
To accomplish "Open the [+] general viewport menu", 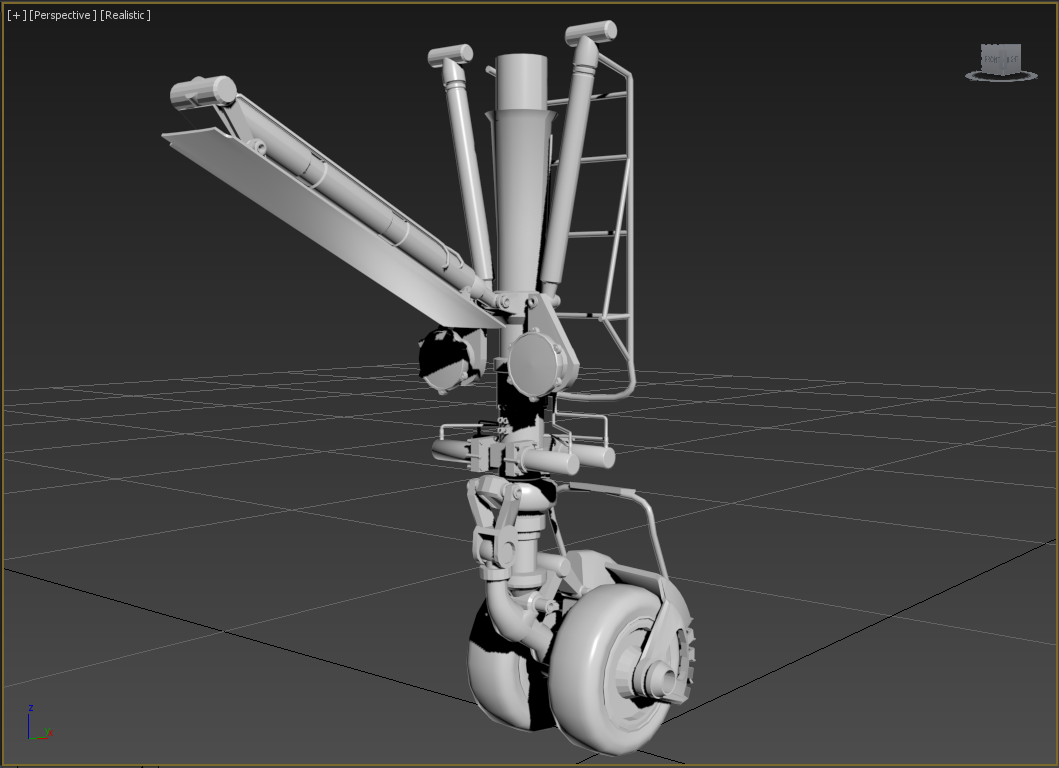I will pyautogui.click(x=16, y=16).
